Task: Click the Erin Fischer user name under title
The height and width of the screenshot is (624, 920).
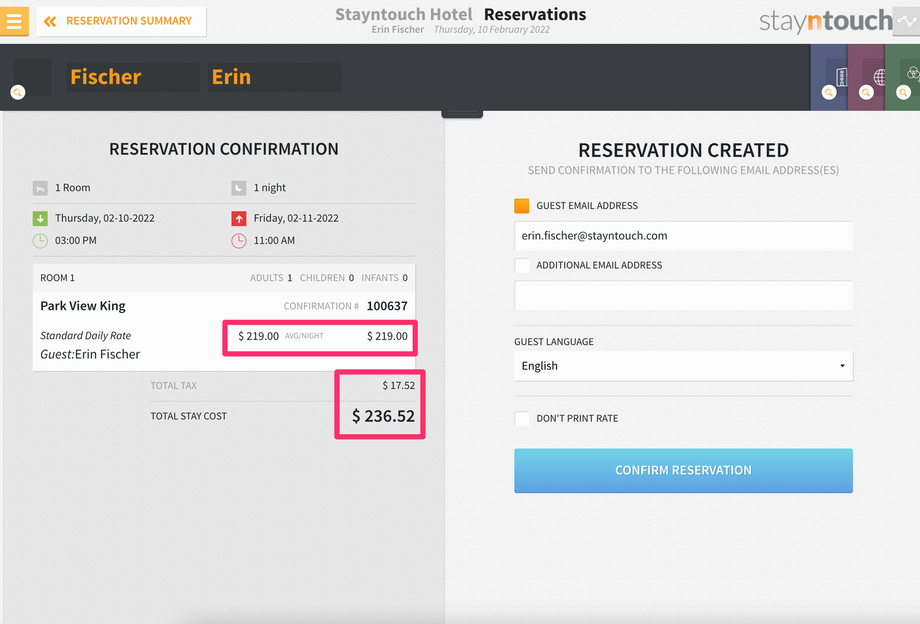Action: pyautogui.click(x=398, y=29)
